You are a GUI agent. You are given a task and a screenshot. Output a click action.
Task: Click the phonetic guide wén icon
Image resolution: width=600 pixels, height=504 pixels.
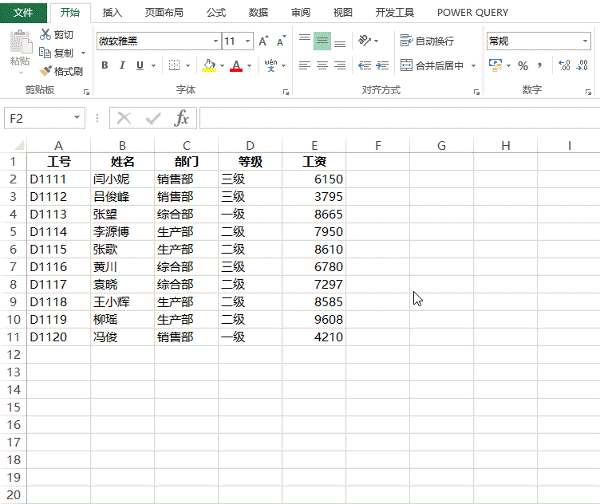point(271,65)
